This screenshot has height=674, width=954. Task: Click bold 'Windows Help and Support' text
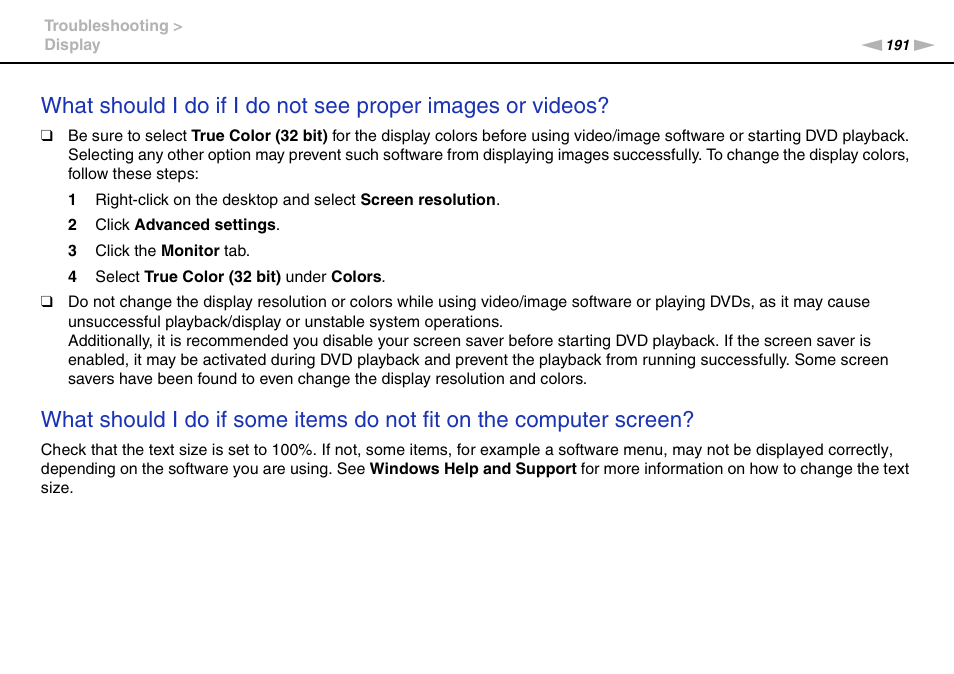click(x=473, y=469)
